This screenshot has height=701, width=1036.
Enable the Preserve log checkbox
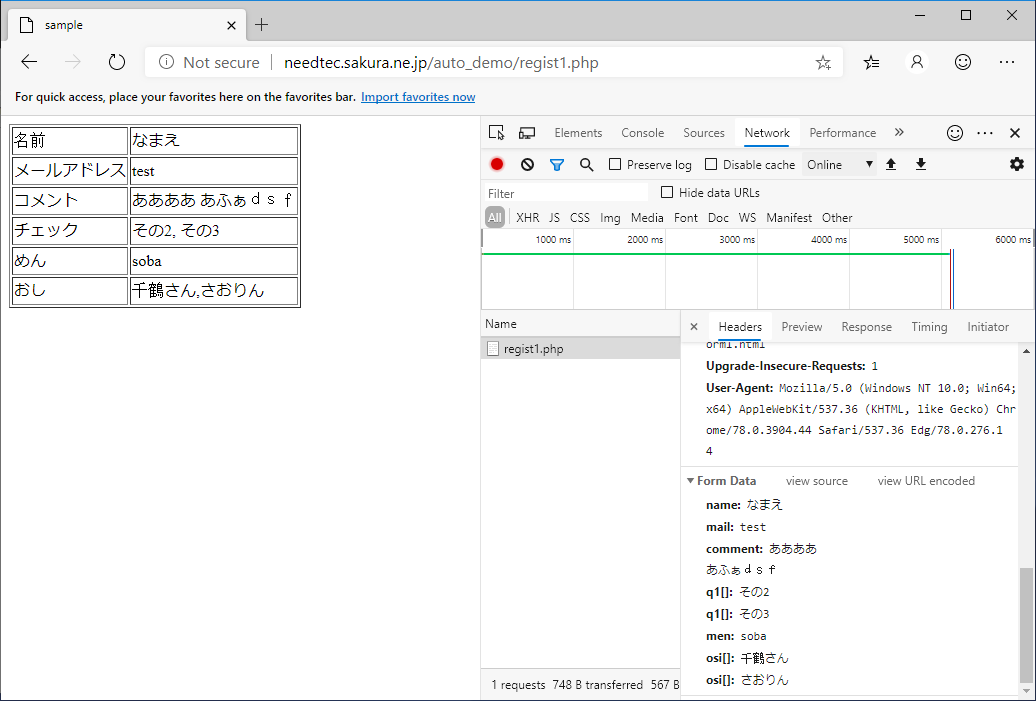click(615, 164)
